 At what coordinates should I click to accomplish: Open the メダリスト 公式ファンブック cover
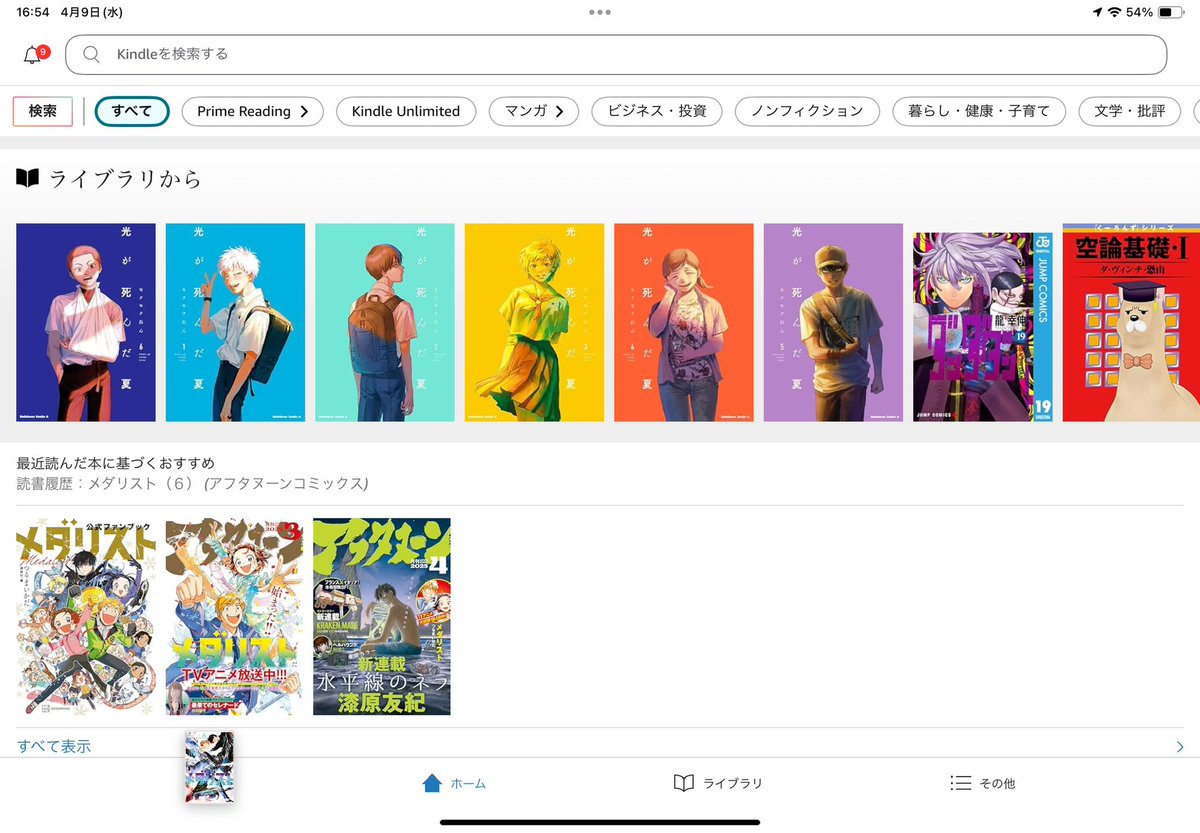86,617
